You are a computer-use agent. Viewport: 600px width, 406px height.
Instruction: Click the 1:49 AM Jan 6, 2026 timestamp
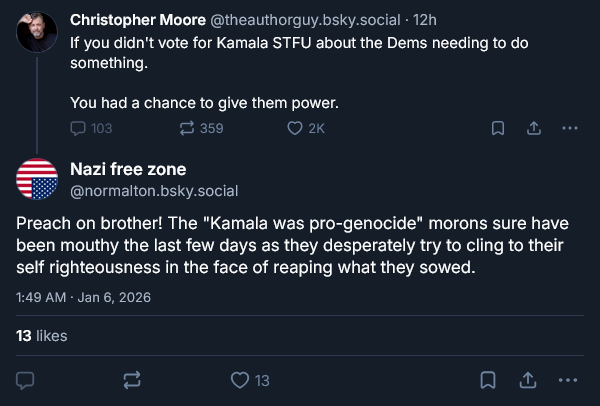coord(80,297)
